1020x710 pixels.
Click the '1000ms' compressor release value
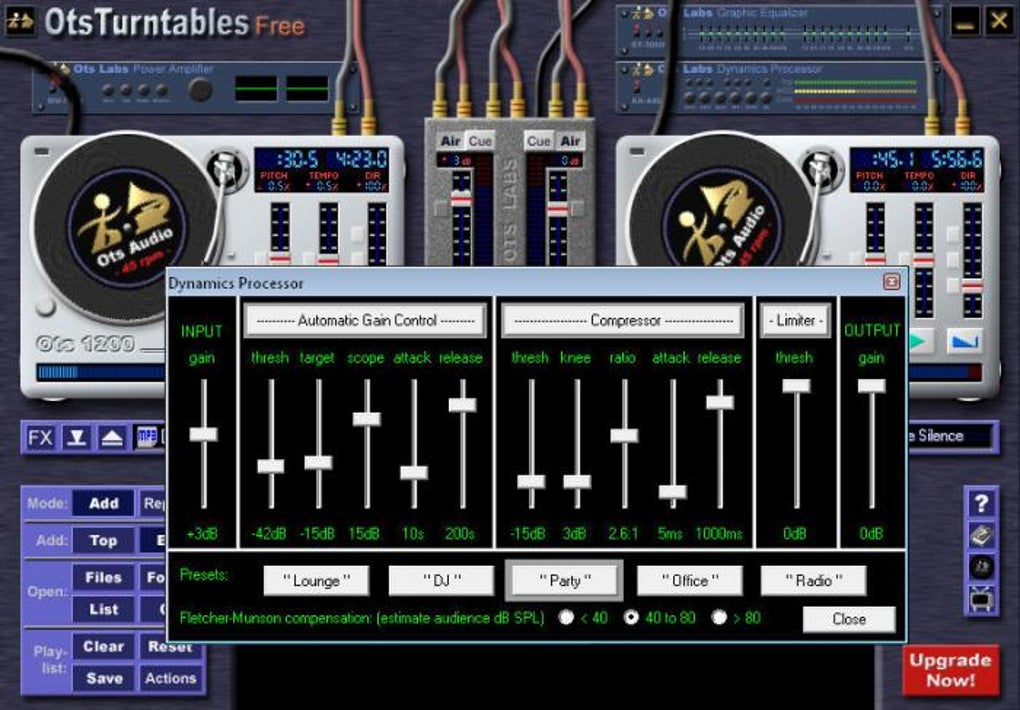719,534
